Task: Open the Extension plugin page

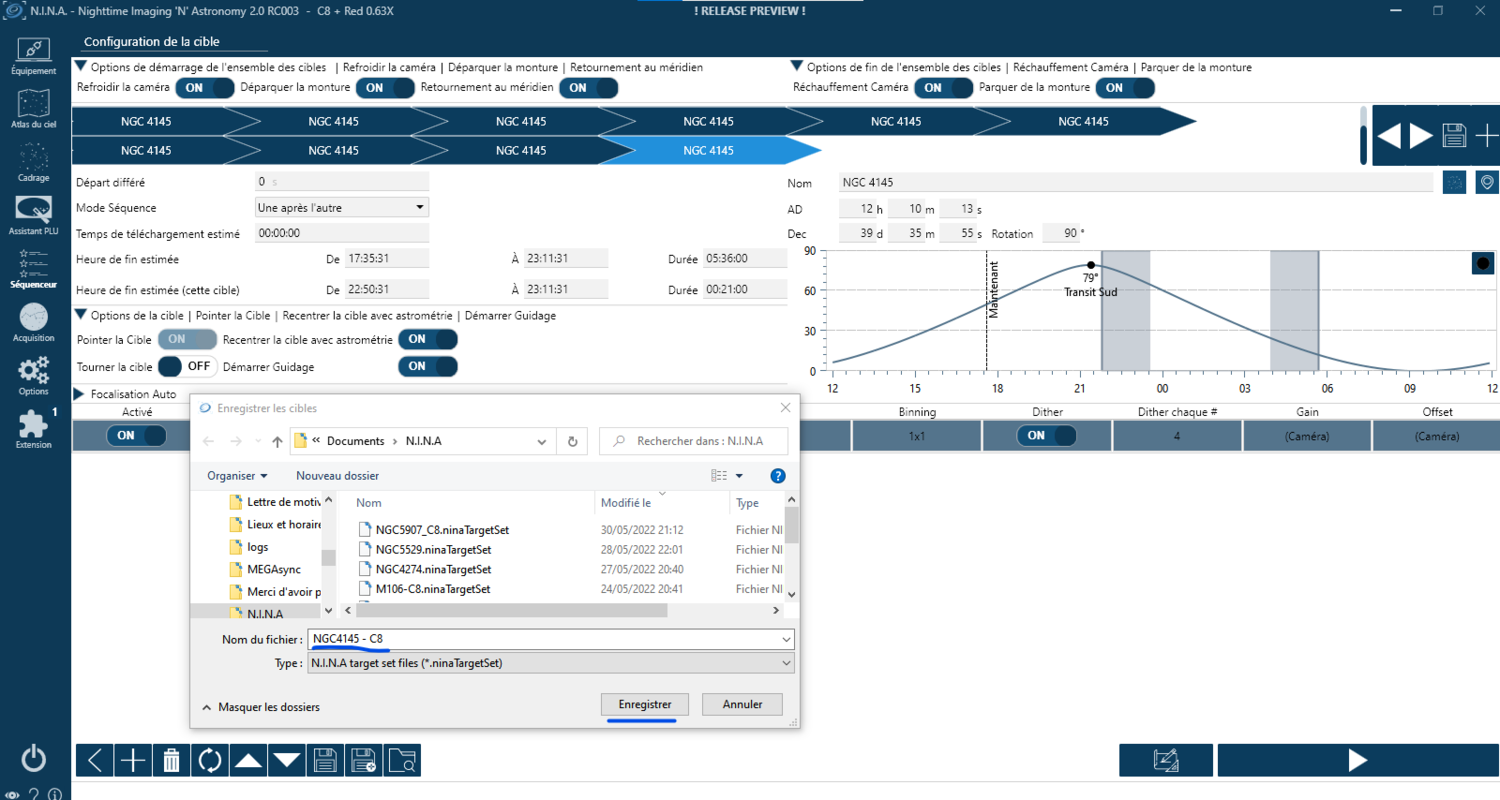Action: click(x=34, y=429)
